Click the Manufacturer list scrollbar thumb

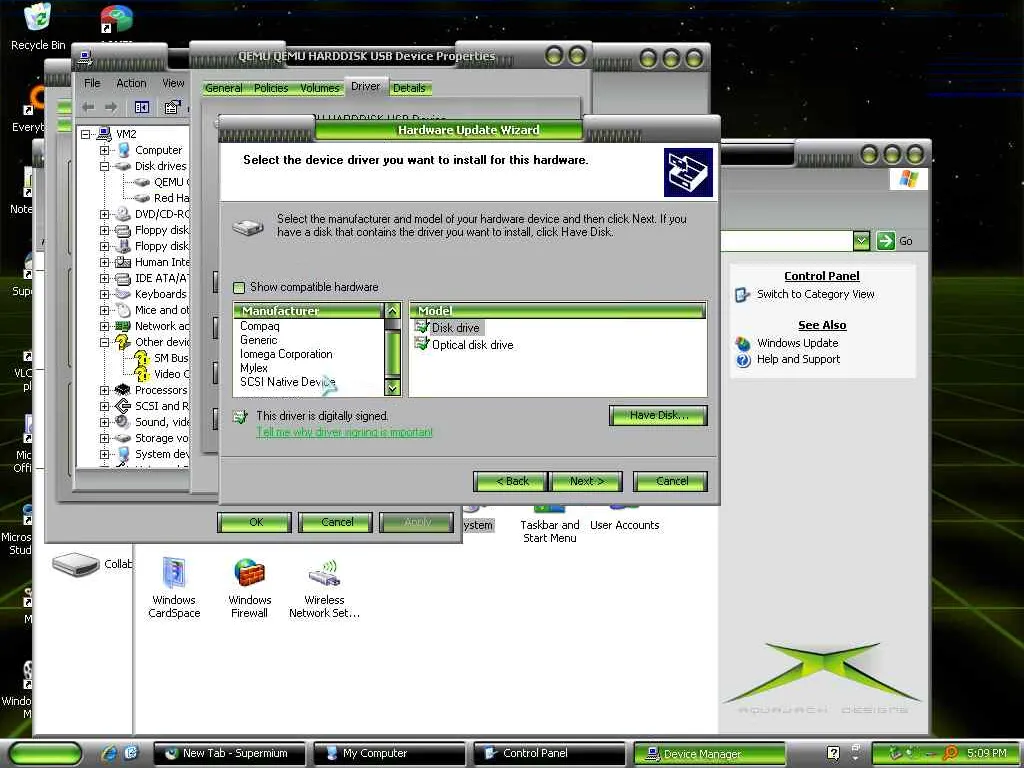click(392, 353)
